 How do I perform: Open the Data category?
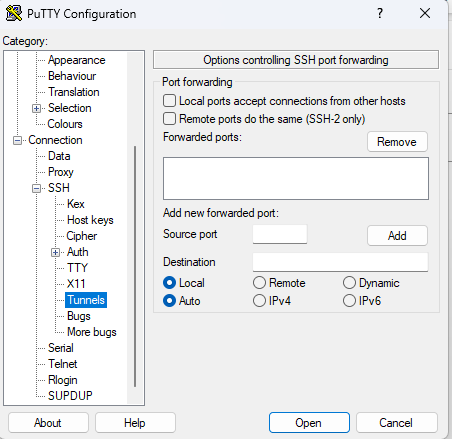59,156
